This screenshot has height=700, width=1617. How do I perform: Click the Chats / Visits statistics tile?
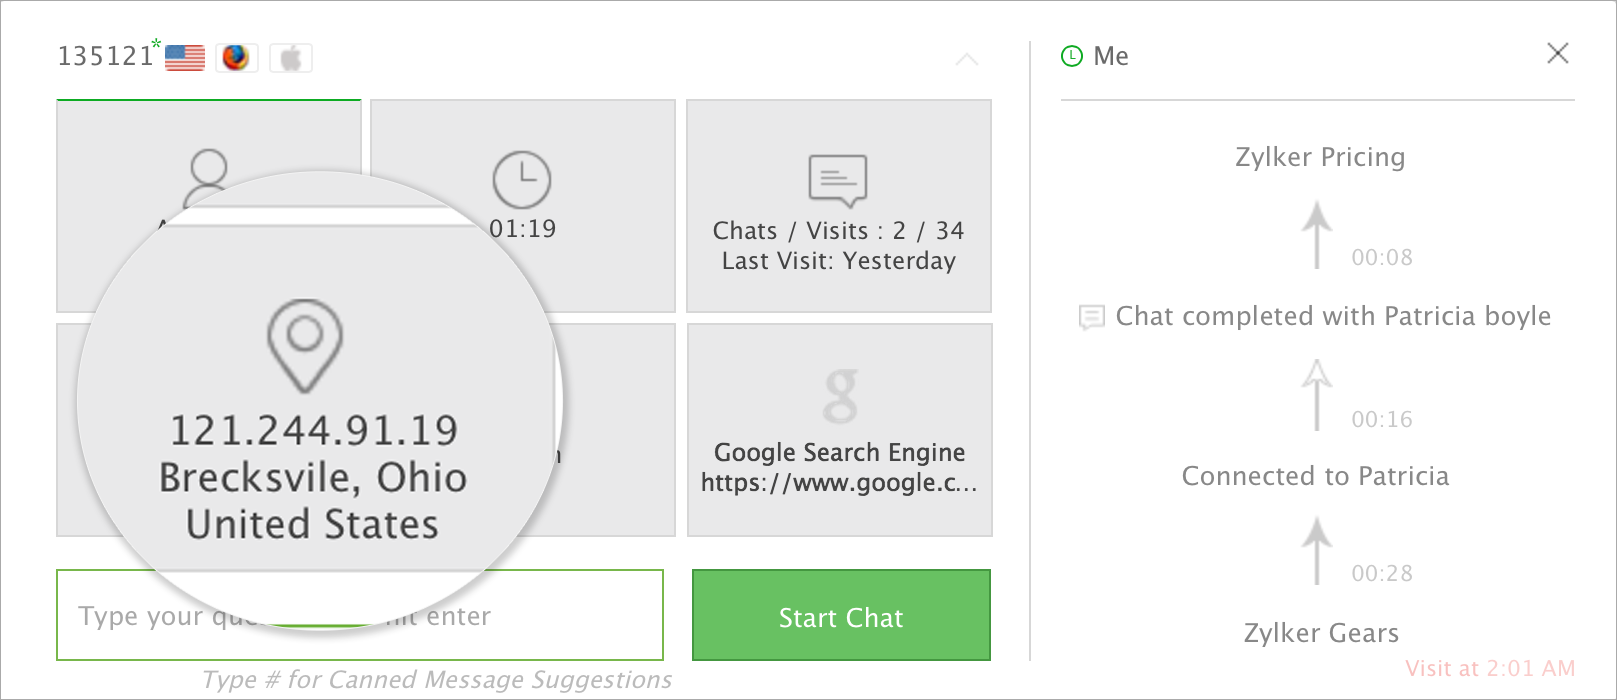[x=839, y=206]
